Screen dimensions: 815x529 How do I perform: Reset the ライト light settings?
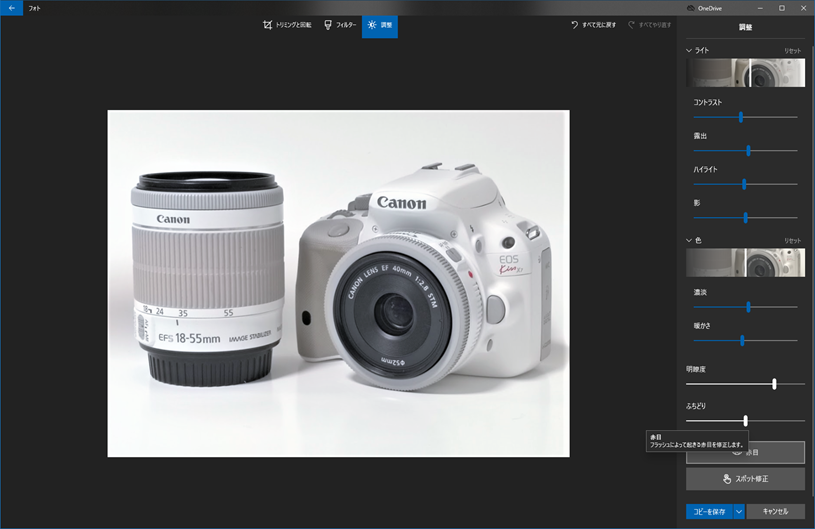[x=792, y=51]
